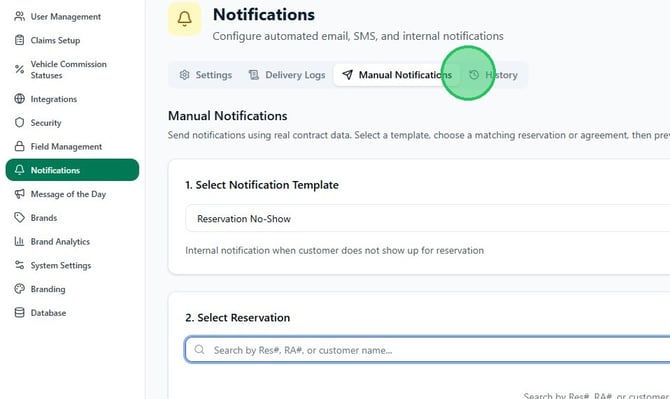Open the History tab
This screenshot has height=399, width=670.
tap(493, 75)
